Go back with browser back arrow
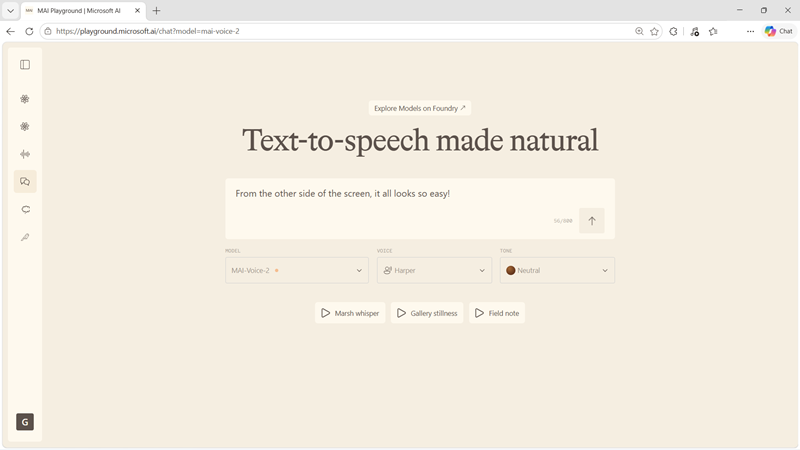The image size is (800, 450). click(x=10, y=31)
